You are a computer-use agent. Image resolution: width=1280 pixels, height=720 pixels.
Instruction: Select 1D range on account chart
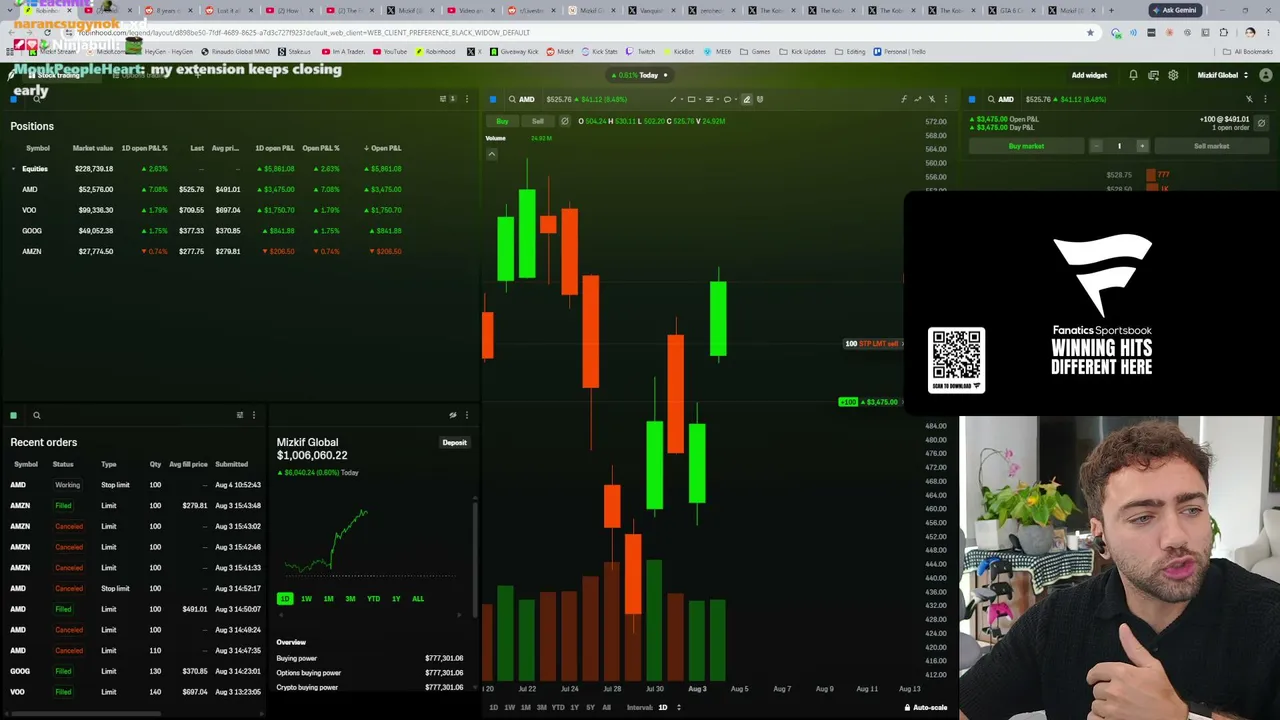(285, 599)
